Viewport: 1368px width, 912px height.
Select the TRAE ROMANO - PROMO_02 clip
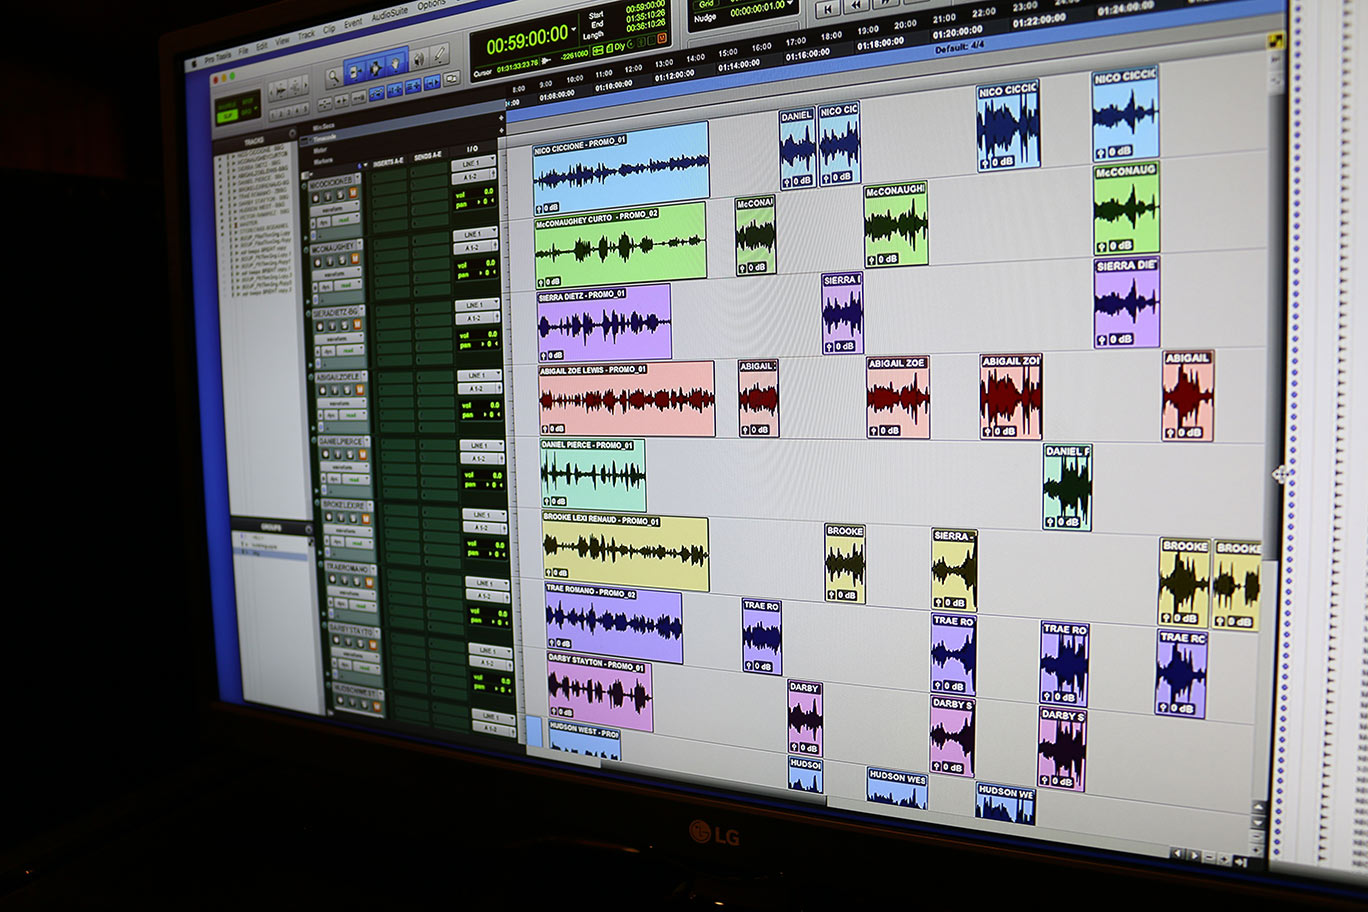point(613,625)
